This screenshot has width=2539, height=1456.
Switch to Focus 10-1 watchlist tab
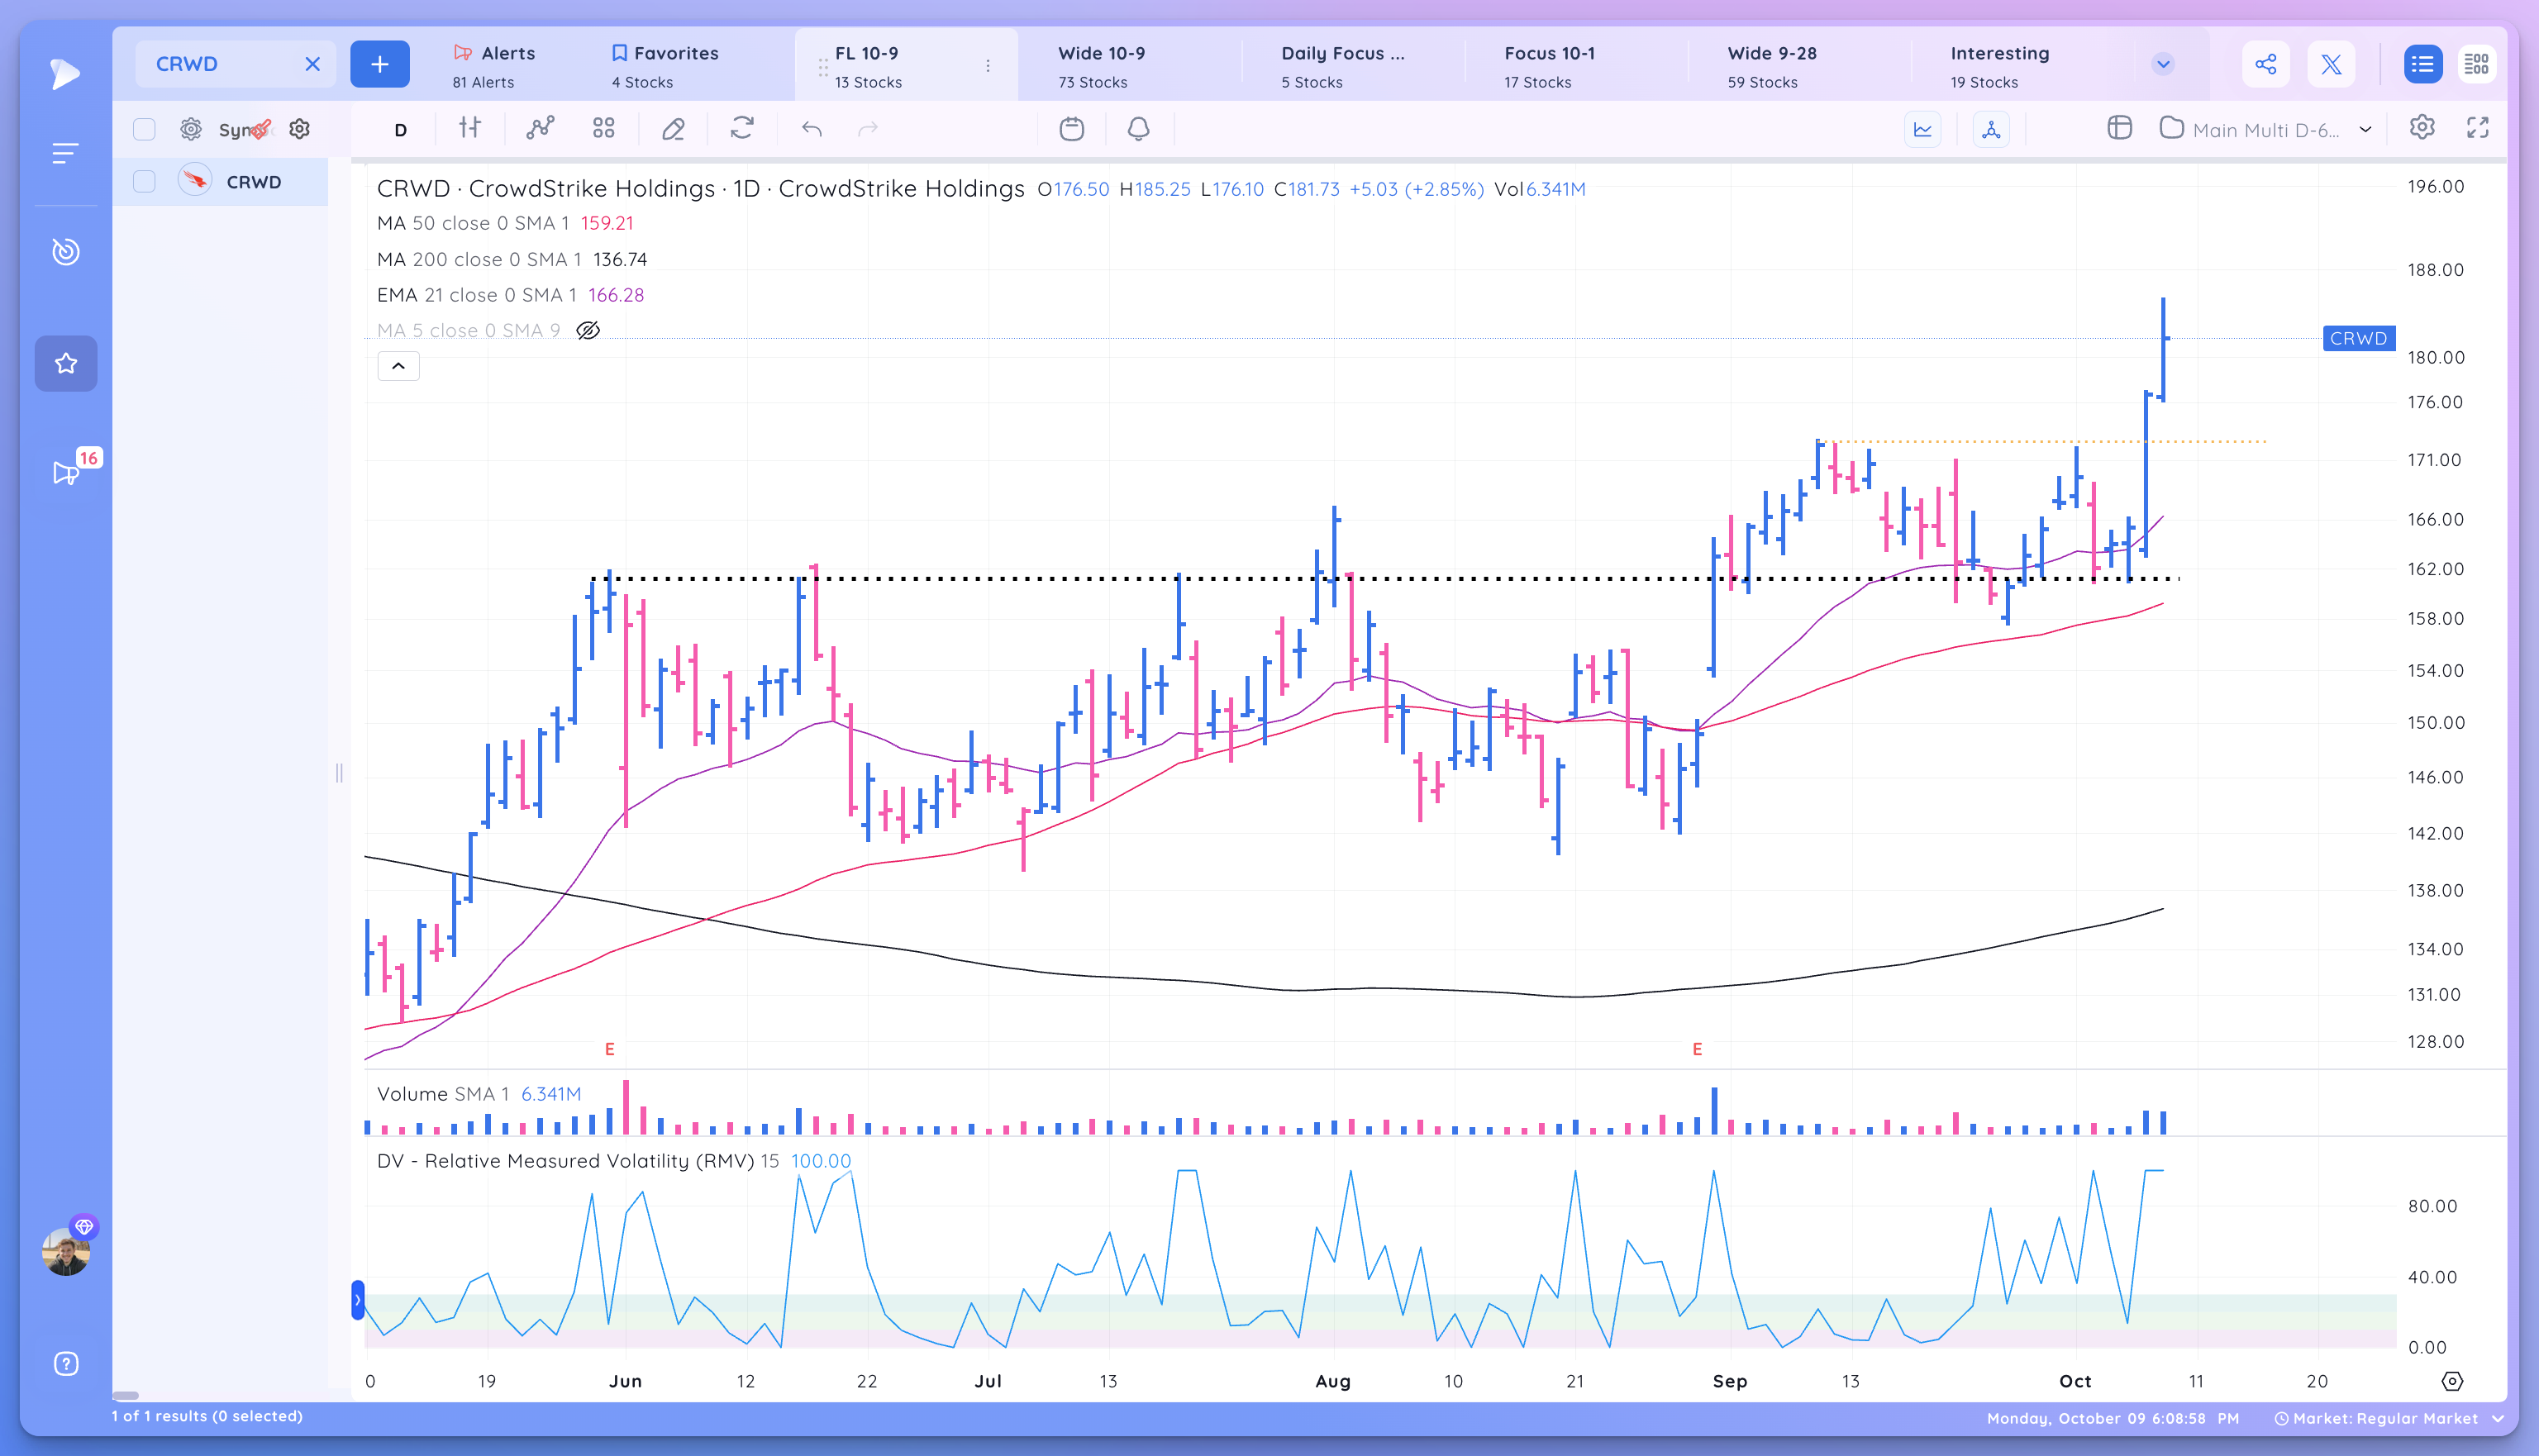click(1575, 66)
